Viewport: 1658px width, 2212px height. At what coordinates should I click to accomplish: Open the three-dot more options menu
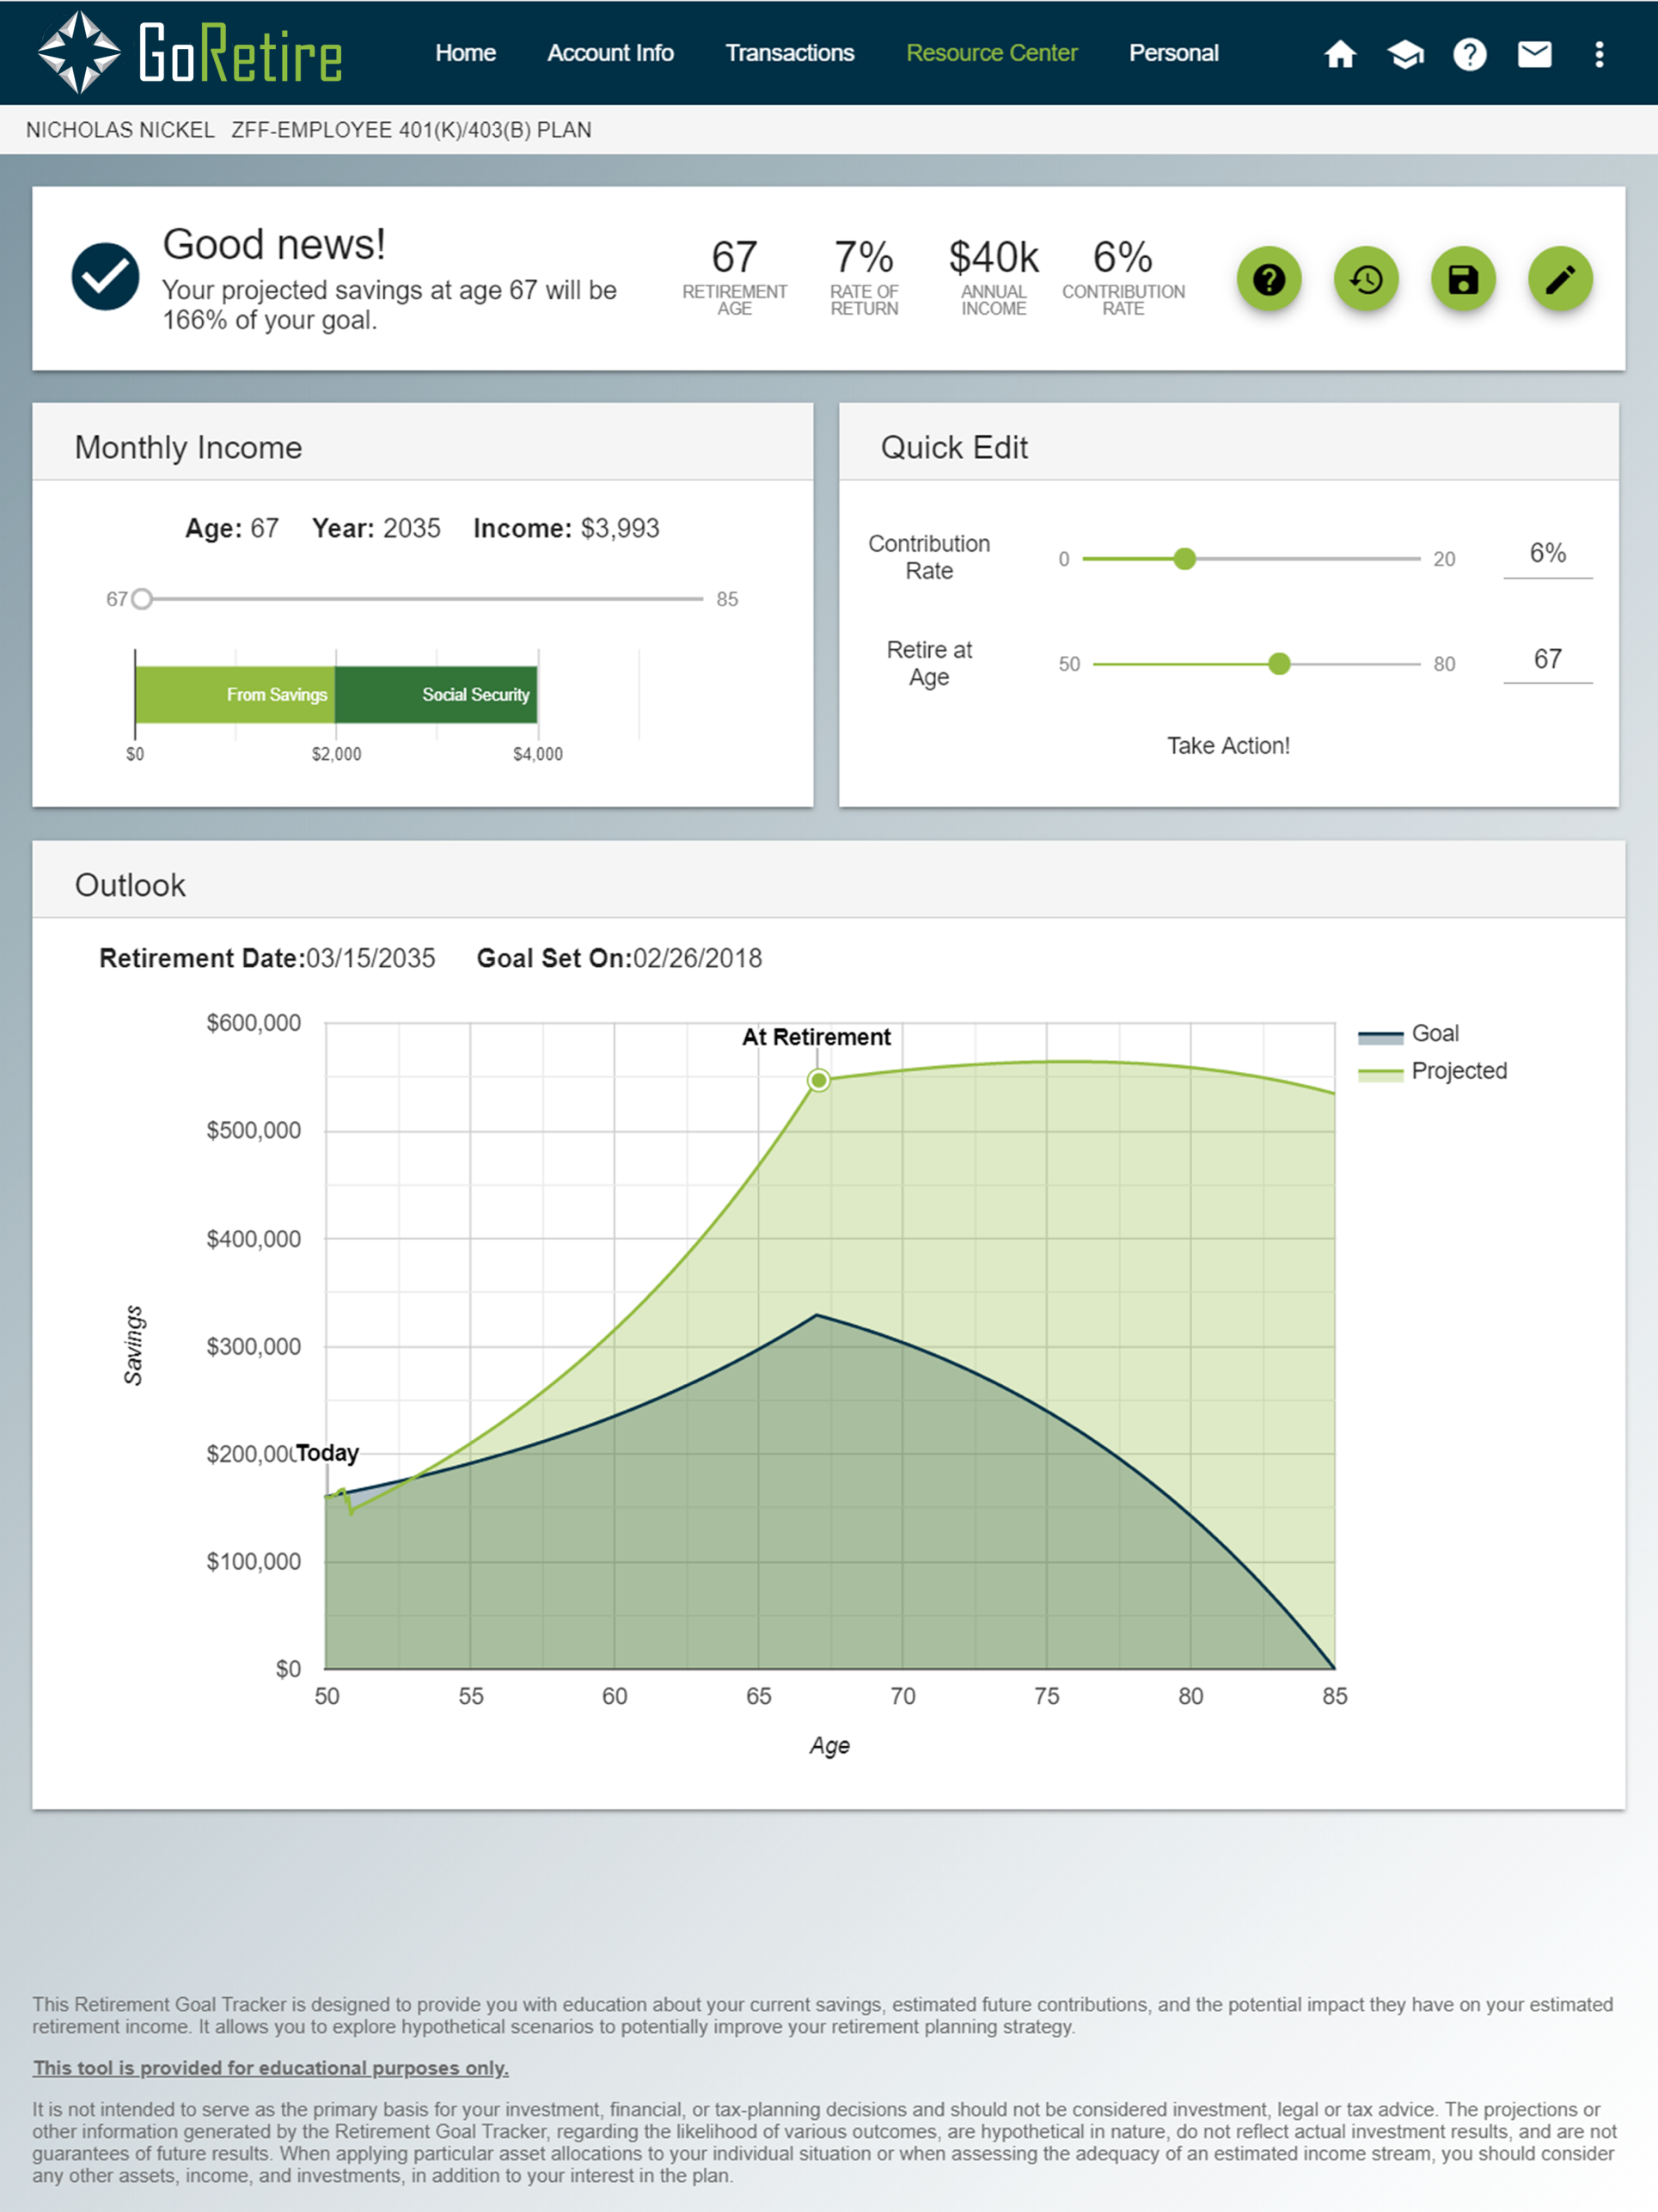tap(1599, 54)
